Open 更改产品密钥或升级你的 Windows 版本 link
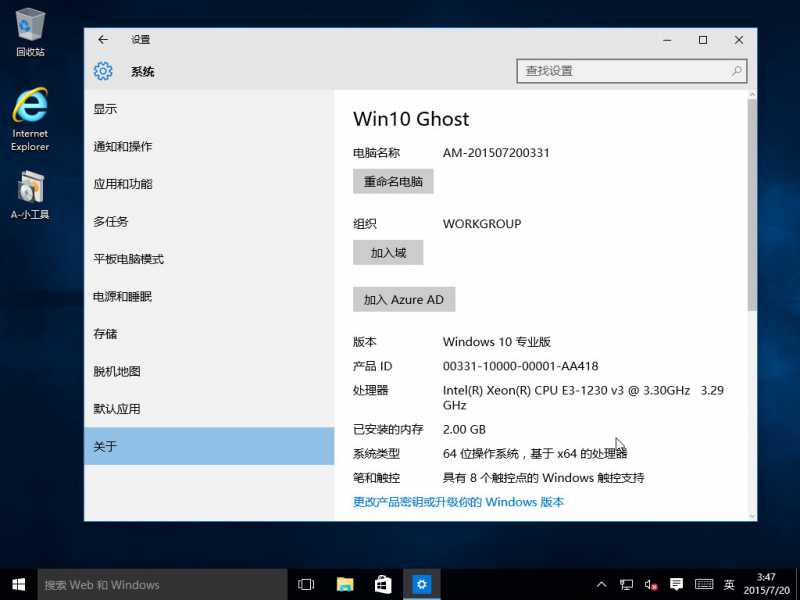The image size is (800, 600). (x=458, y=502)
